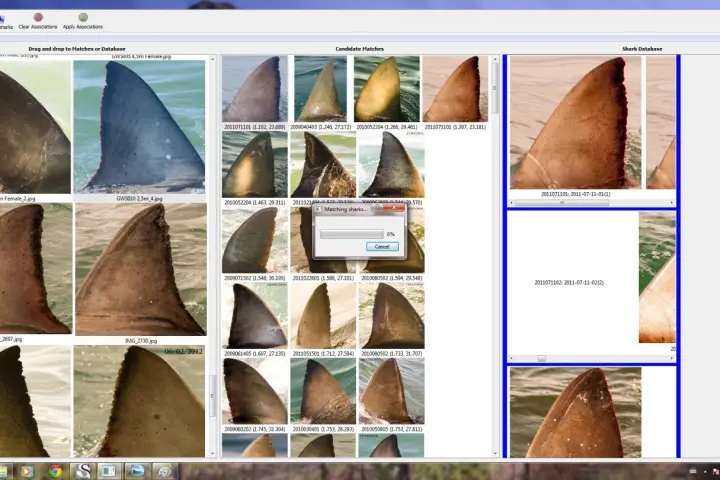The width and height of the screenshot is (720, 480).
Task: Click the matching progress bar at 0%
Action: 352,234
